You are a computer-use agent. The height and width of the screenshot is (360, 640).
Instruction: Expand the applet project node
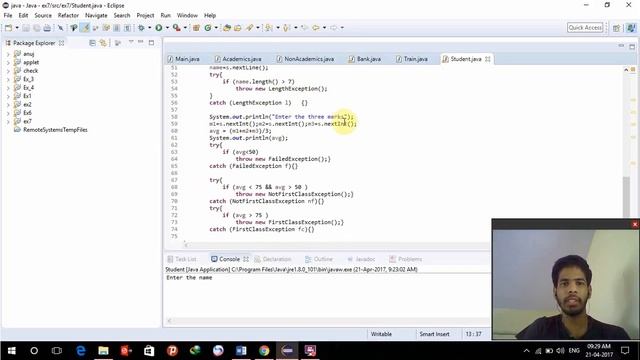(8, 62)
